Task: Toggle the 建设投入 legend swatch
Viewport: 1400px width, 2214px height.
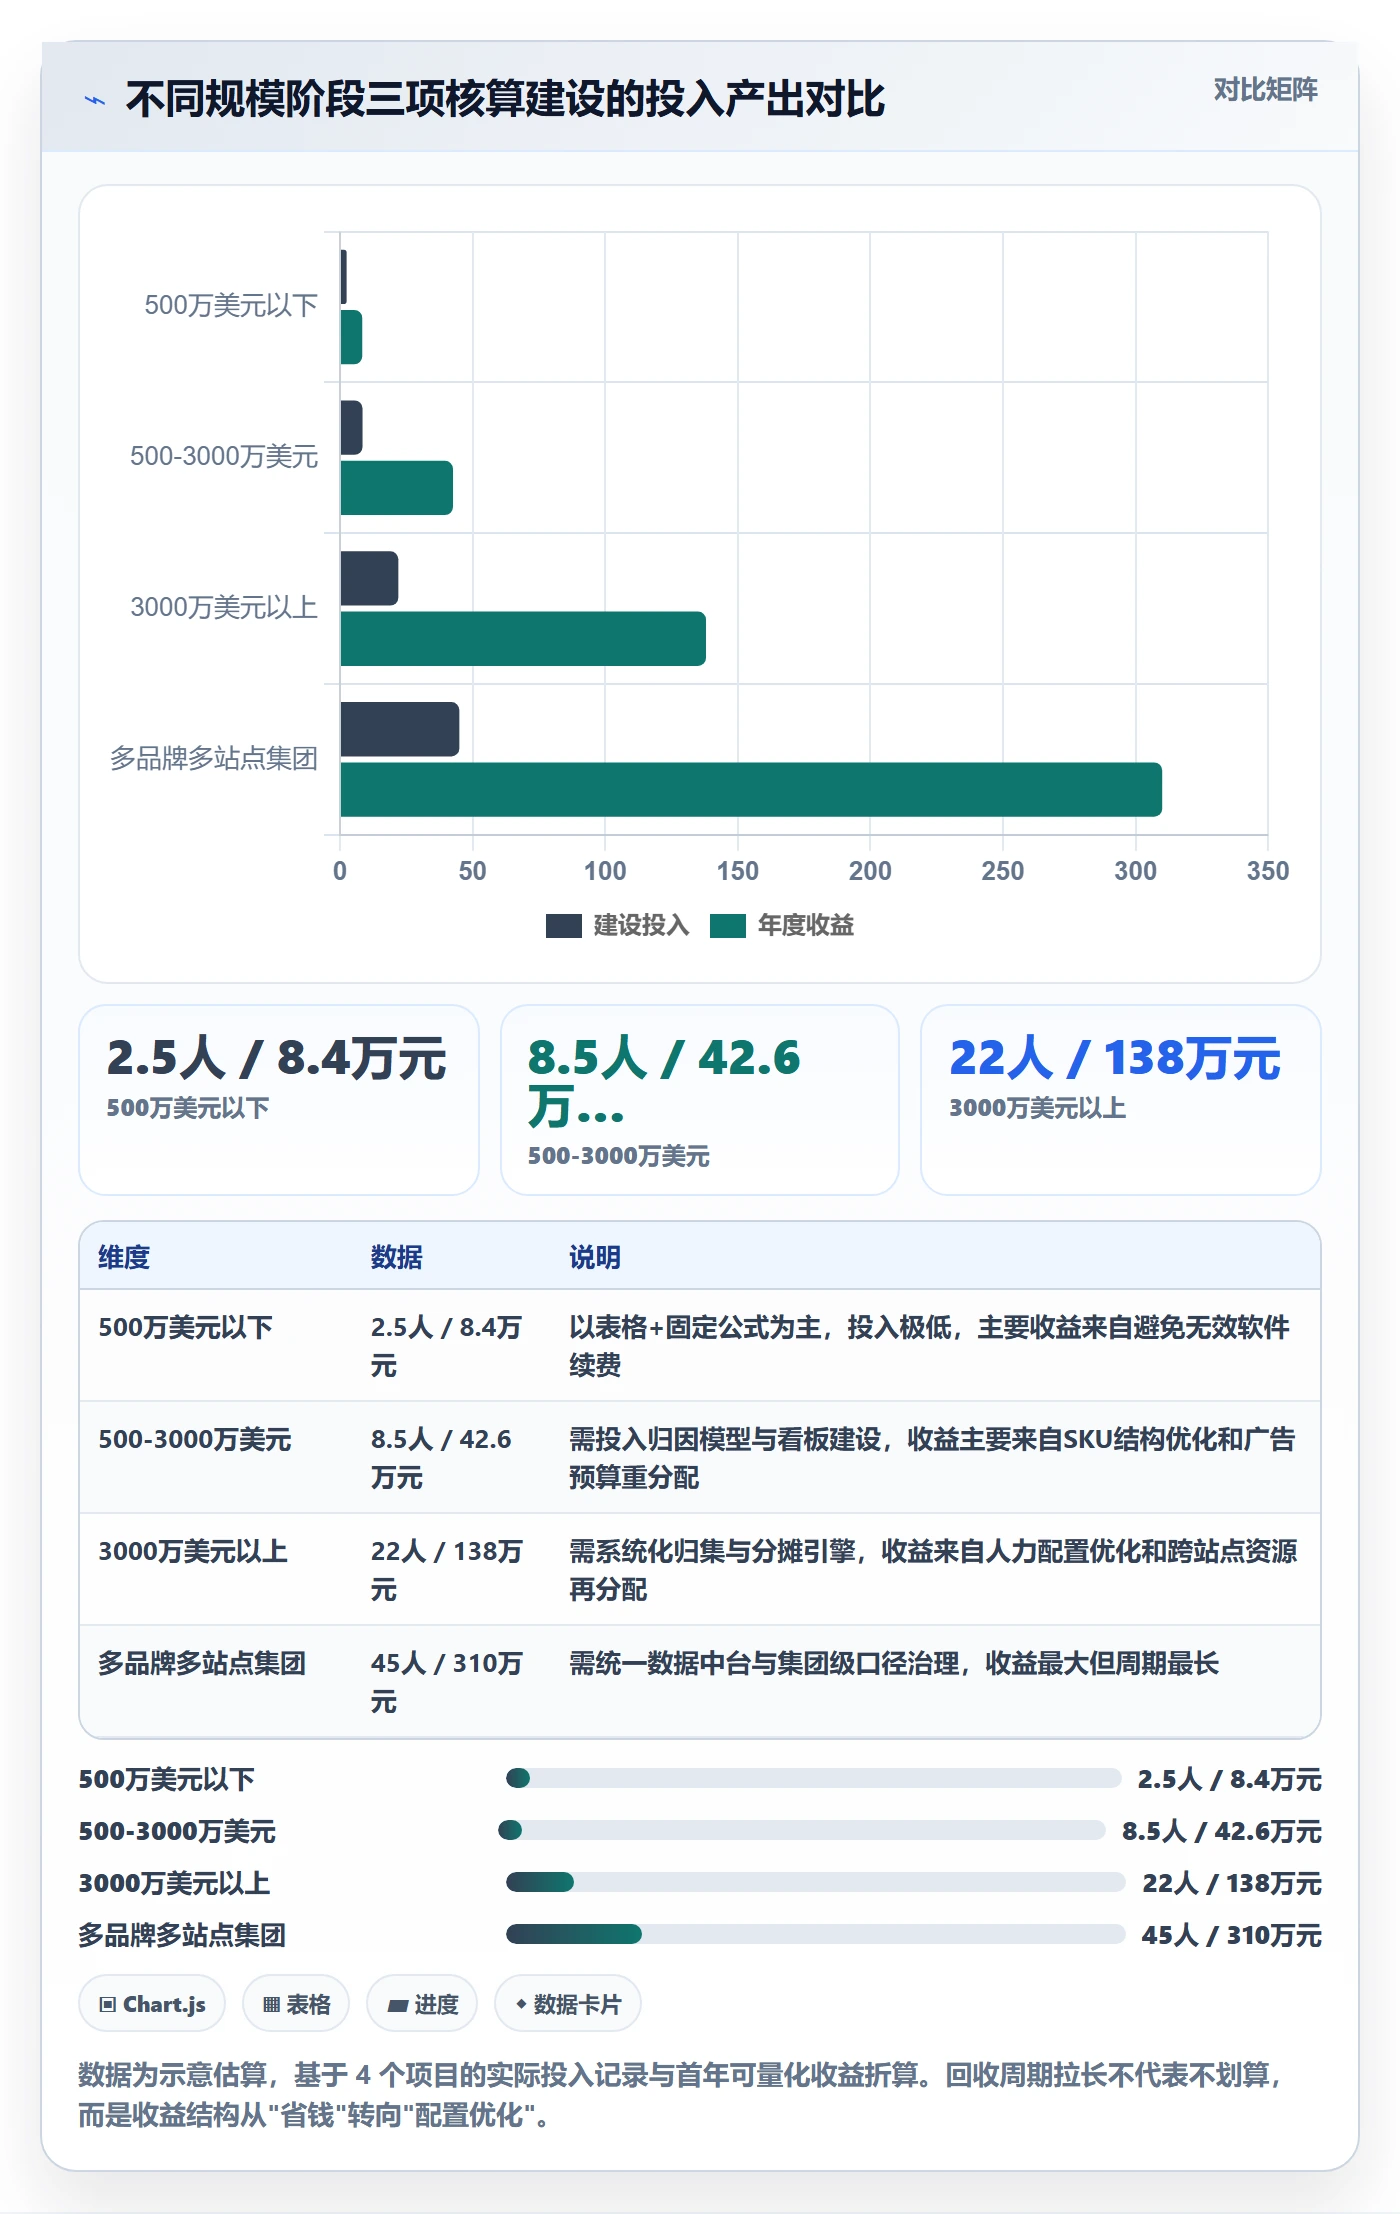Action: point(563,926)
